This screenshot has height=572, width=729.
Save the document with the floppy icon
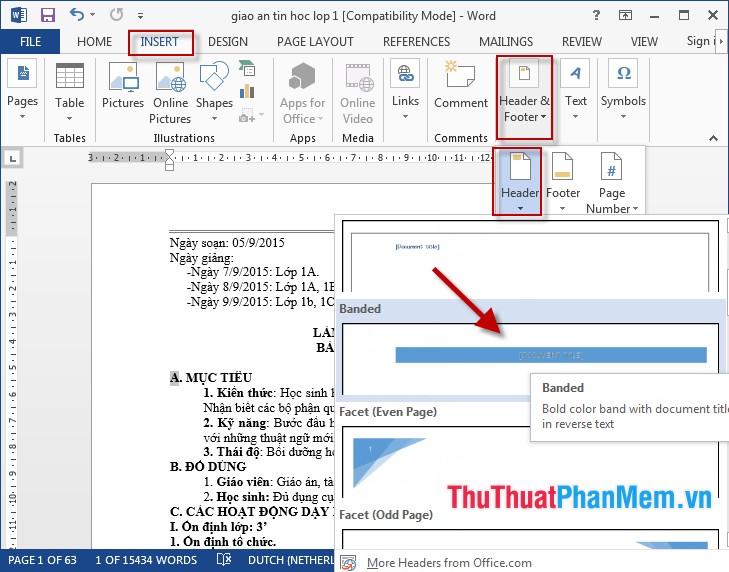pos(48,15)
